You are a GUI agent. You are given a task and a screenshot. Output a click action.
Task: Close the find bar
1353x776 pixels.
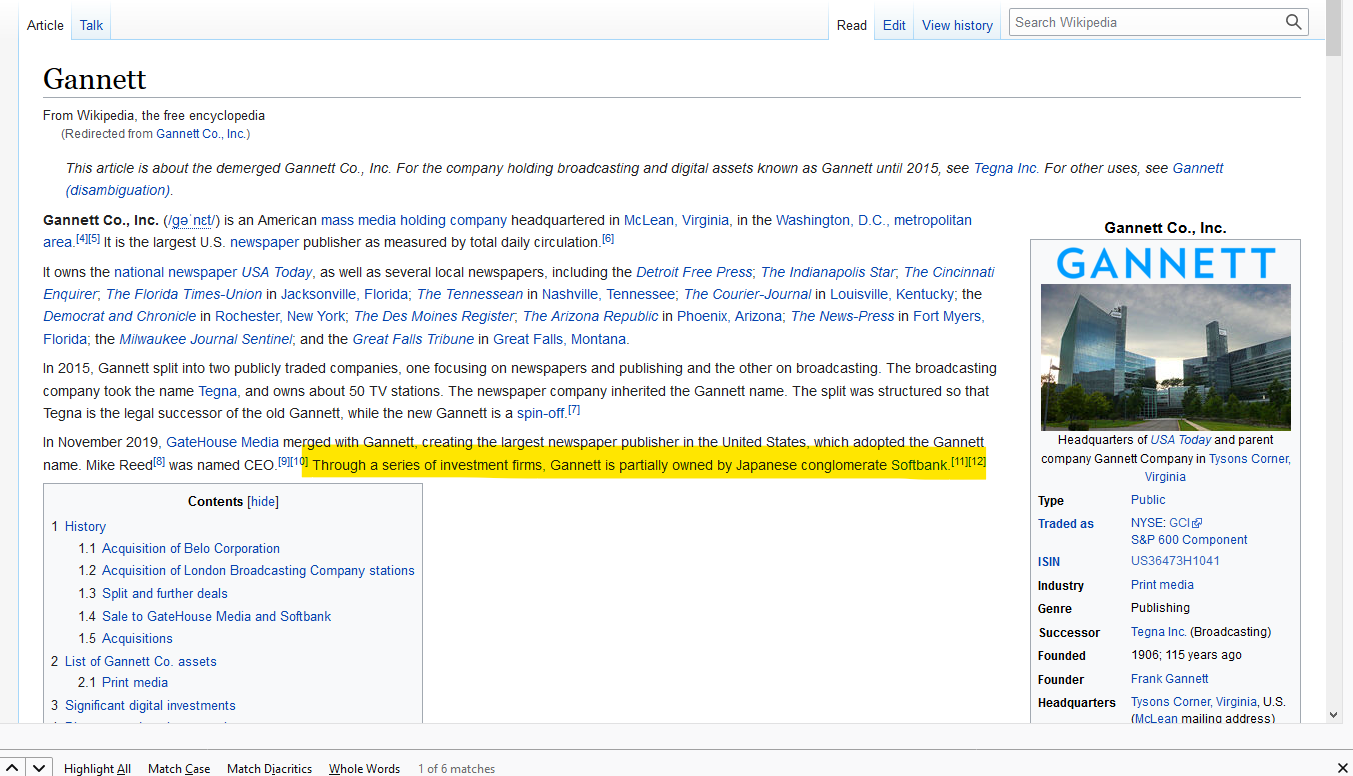tap(1342, 768)
